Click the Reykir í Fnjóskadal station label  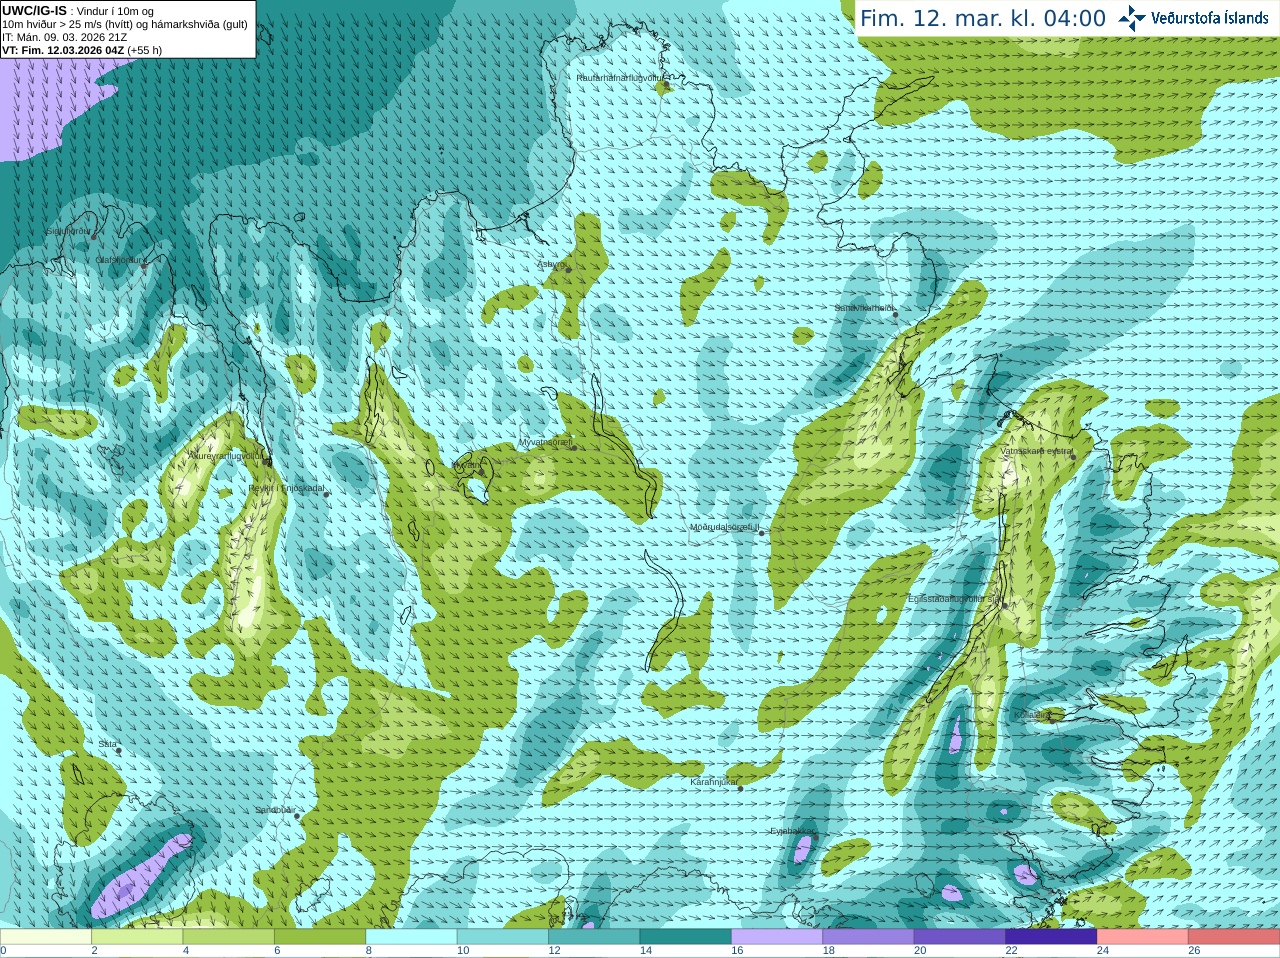(287, 488)
